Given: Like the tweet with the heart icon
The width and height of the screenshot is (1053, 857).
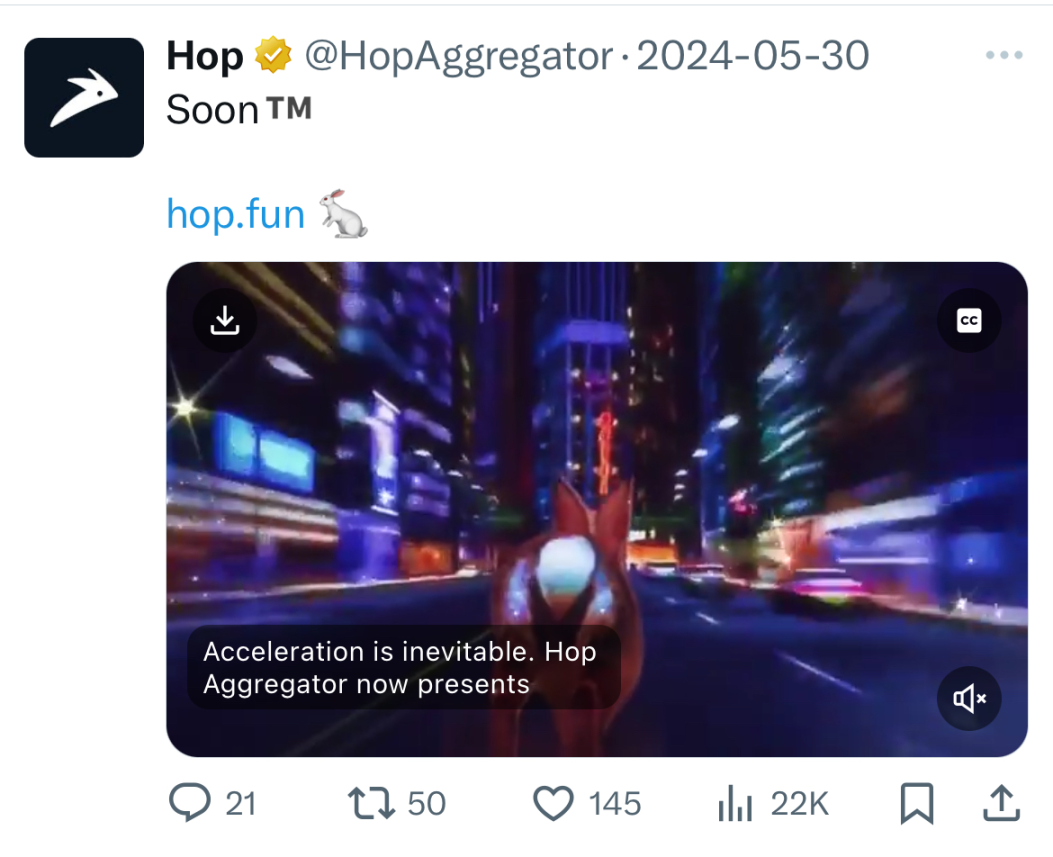Looking at the screenshot, I should tap(552, 803).
